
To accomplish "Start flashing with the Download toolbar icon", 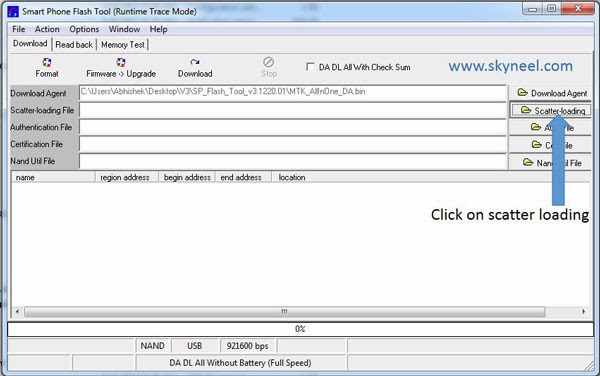I will [195, 62].
